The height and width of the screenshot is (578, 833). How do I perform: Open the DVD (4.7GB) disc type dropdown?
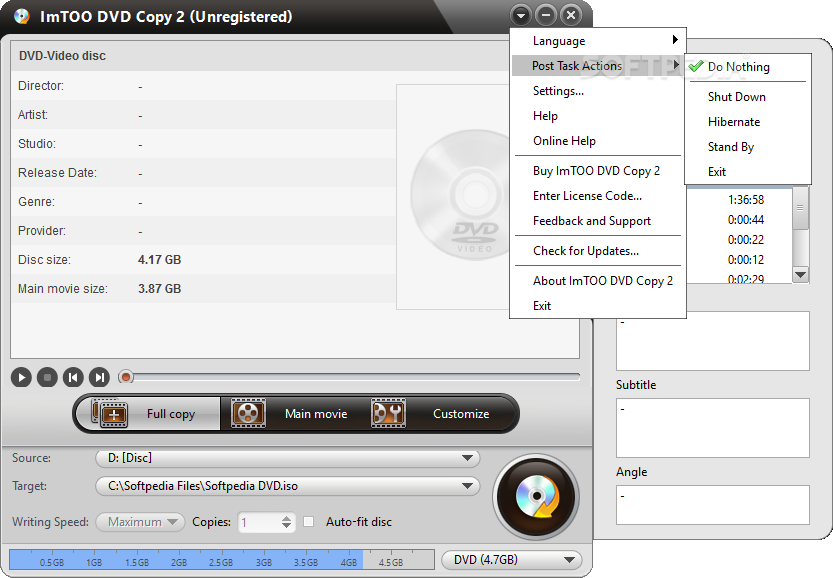pyautogui.click(x=512, y=560)
